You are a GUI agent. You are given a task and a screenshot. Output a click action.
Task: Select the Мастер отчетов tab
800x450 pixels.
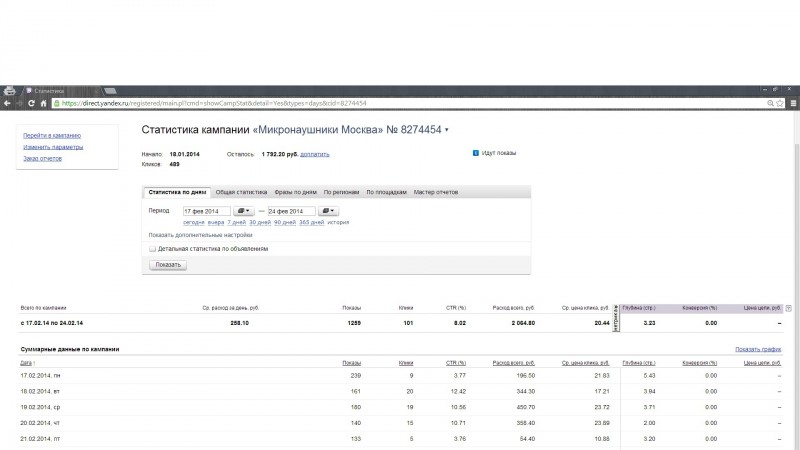pyautogui.click(x=436, y=192)
